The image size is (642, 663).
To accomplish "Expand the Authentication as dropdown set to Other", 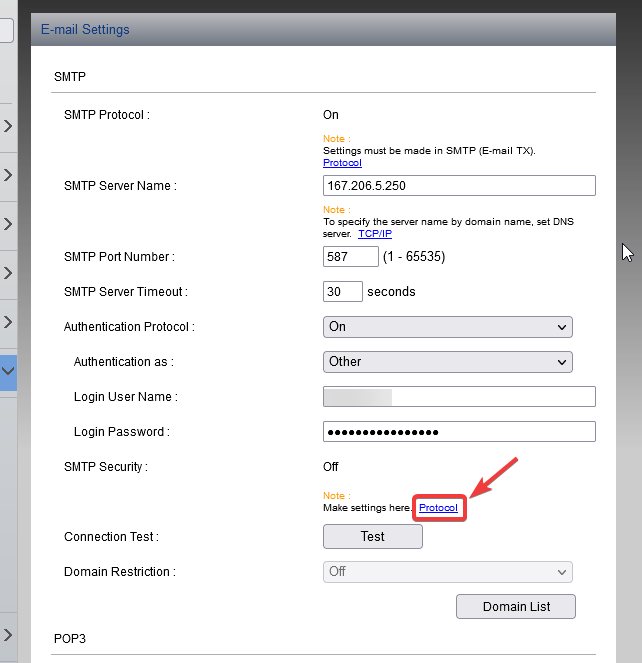I will (x=447, y=362).
